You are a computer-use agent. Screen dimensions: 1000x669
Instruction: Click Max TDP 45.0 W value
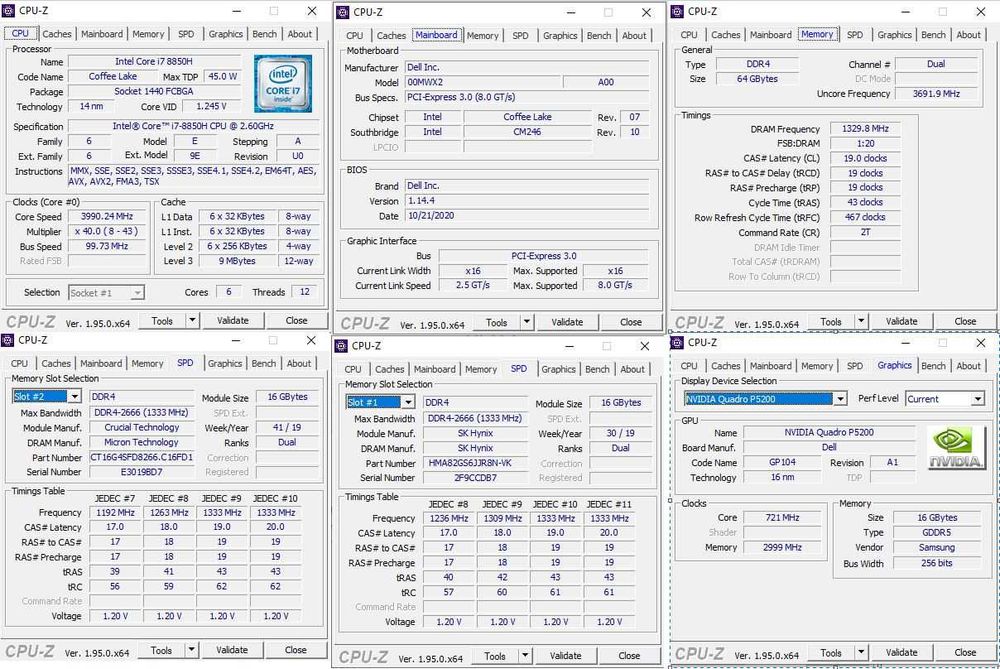pyautogui.click(x=223, y=77)
